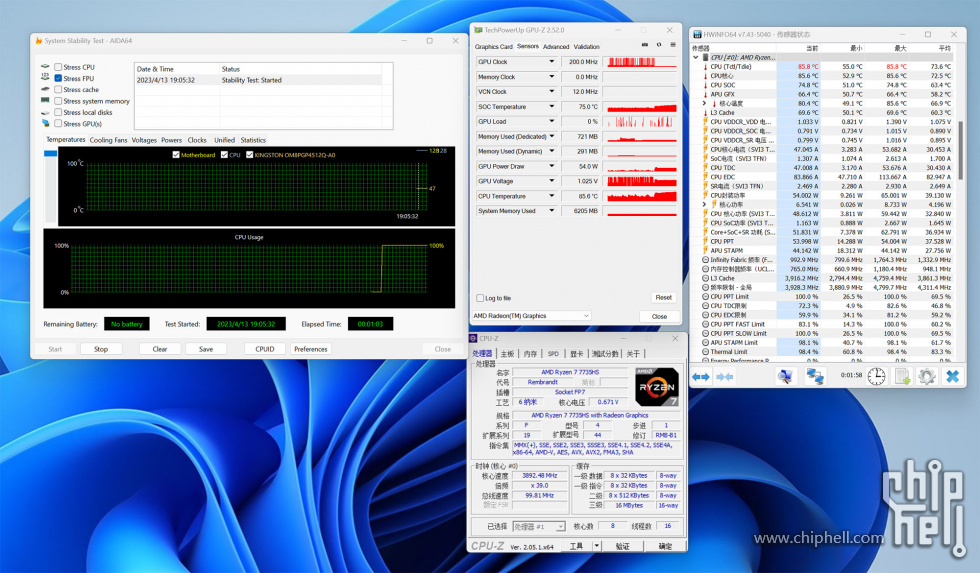Screen dimensions: 980x573
Task: Click the blue temperature graph slider bar
Action: (50, 153)
